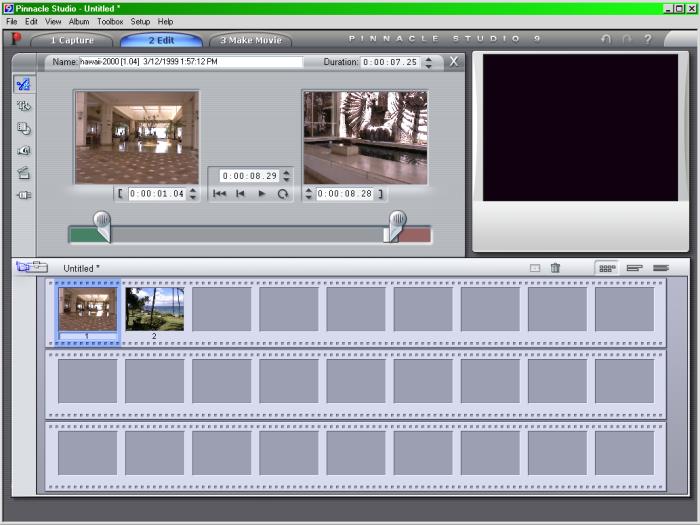700x525 pixels.
Task: Click the Duration time field
Action: point(390,62)
